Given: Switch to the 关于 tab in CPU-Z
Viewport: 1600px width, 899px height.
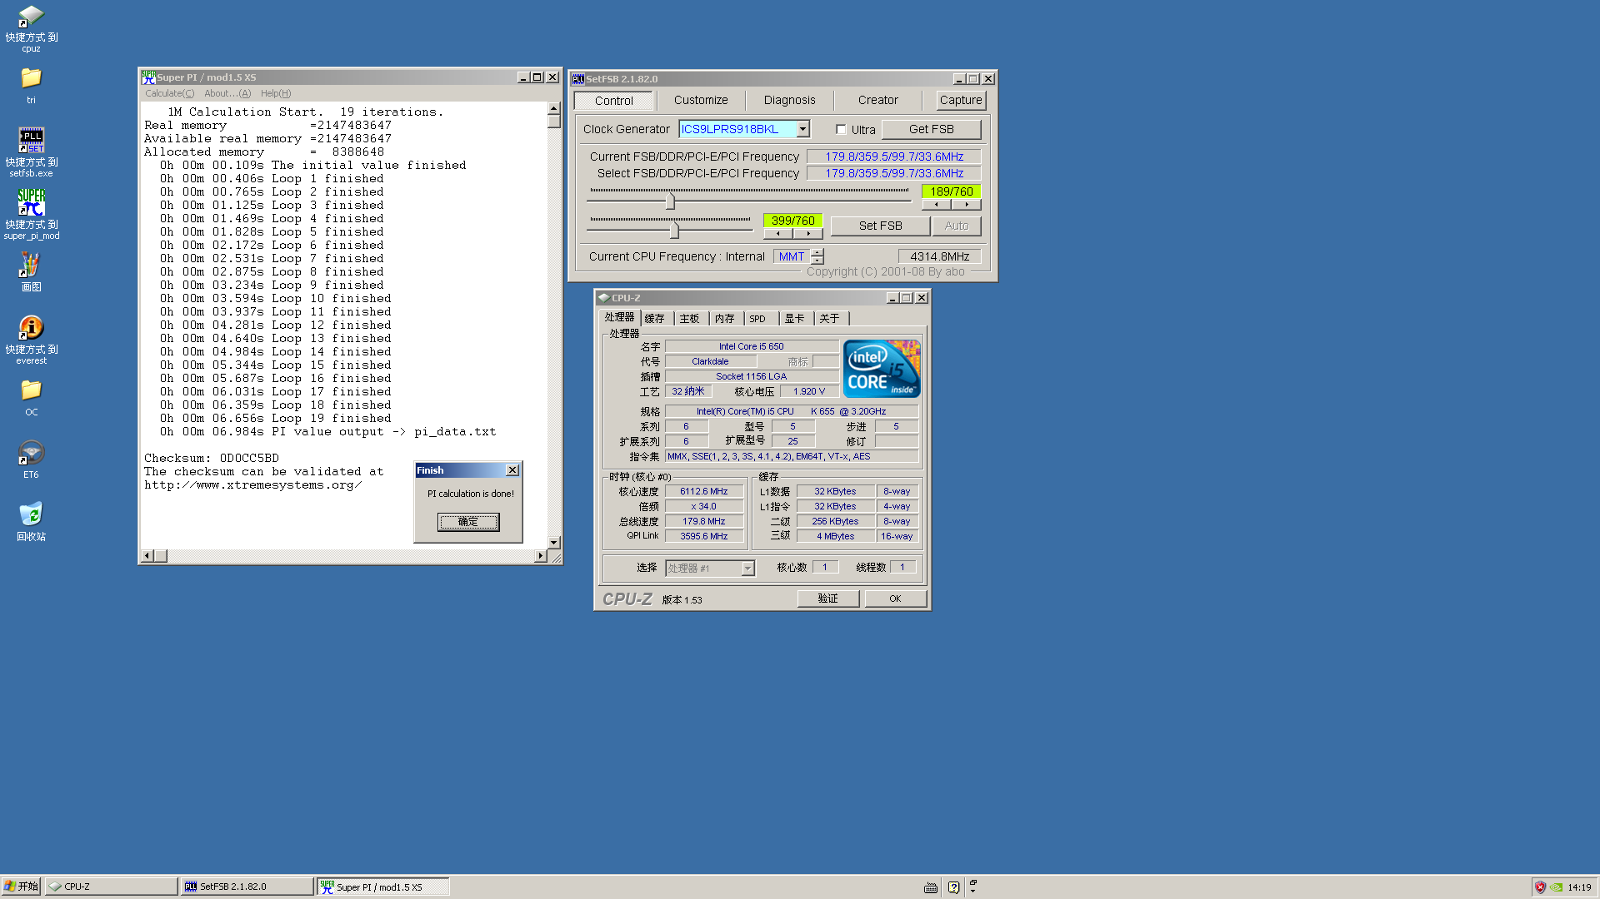Looking at the screenshot, I should [x=830, y=319].
